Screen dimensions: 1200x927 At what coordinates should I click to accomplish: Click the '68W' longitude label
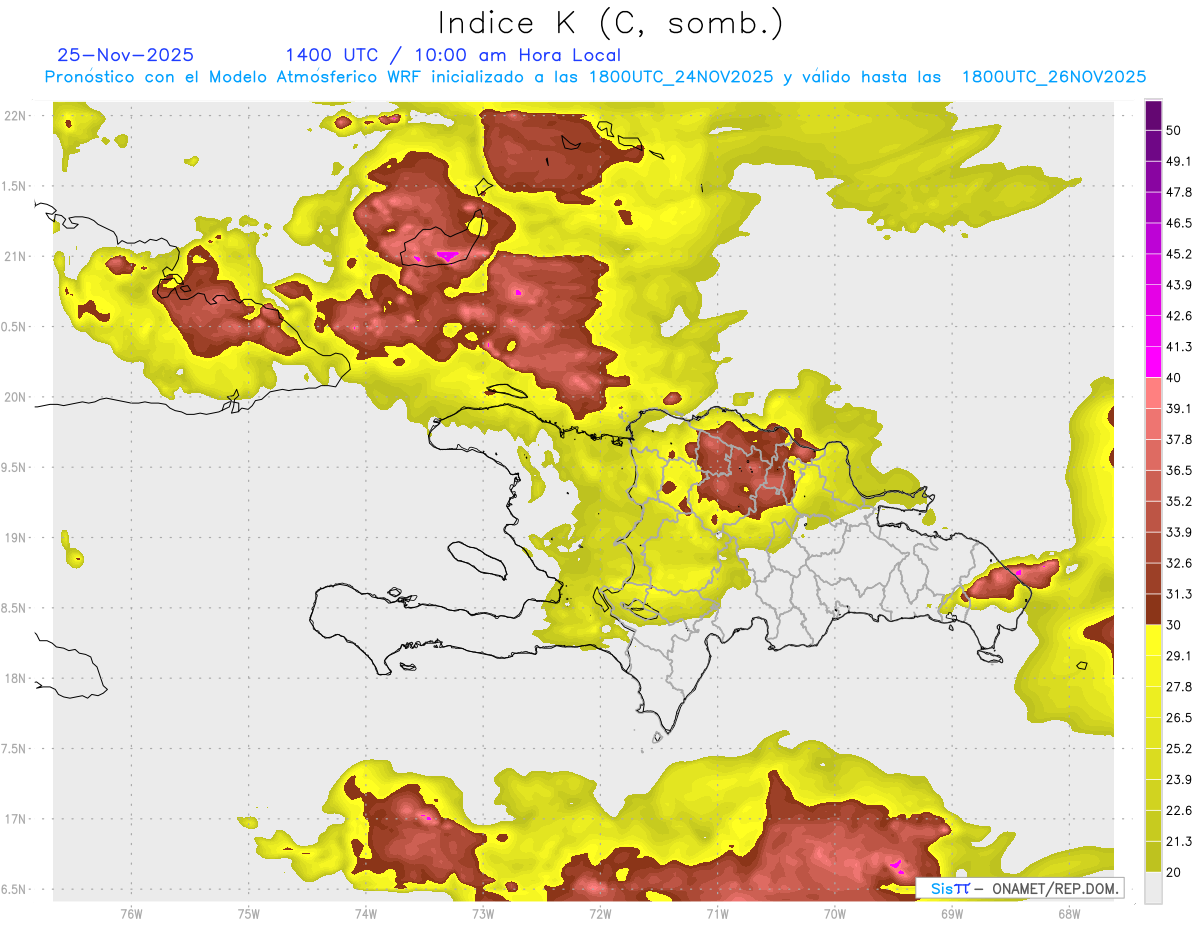1069,913
